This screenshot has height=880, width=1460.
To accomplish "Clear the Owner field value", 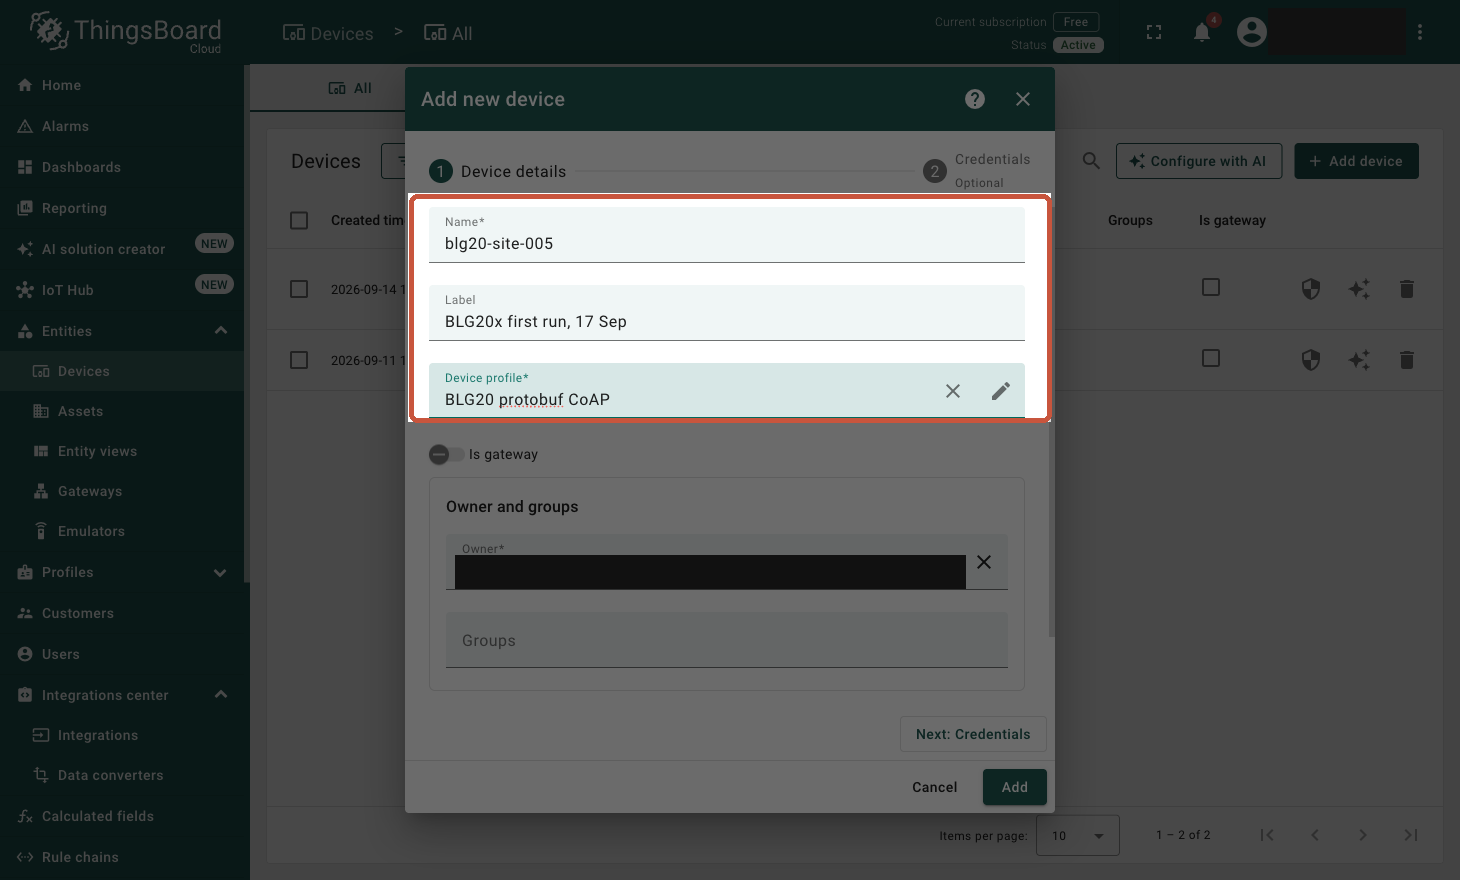I will point(984,562).
